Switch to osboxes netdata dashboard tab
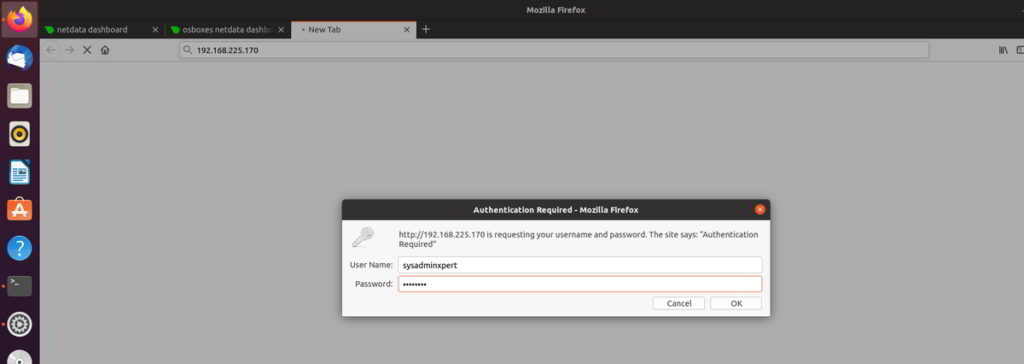The image size is (1024, 364). click(221, 29)
